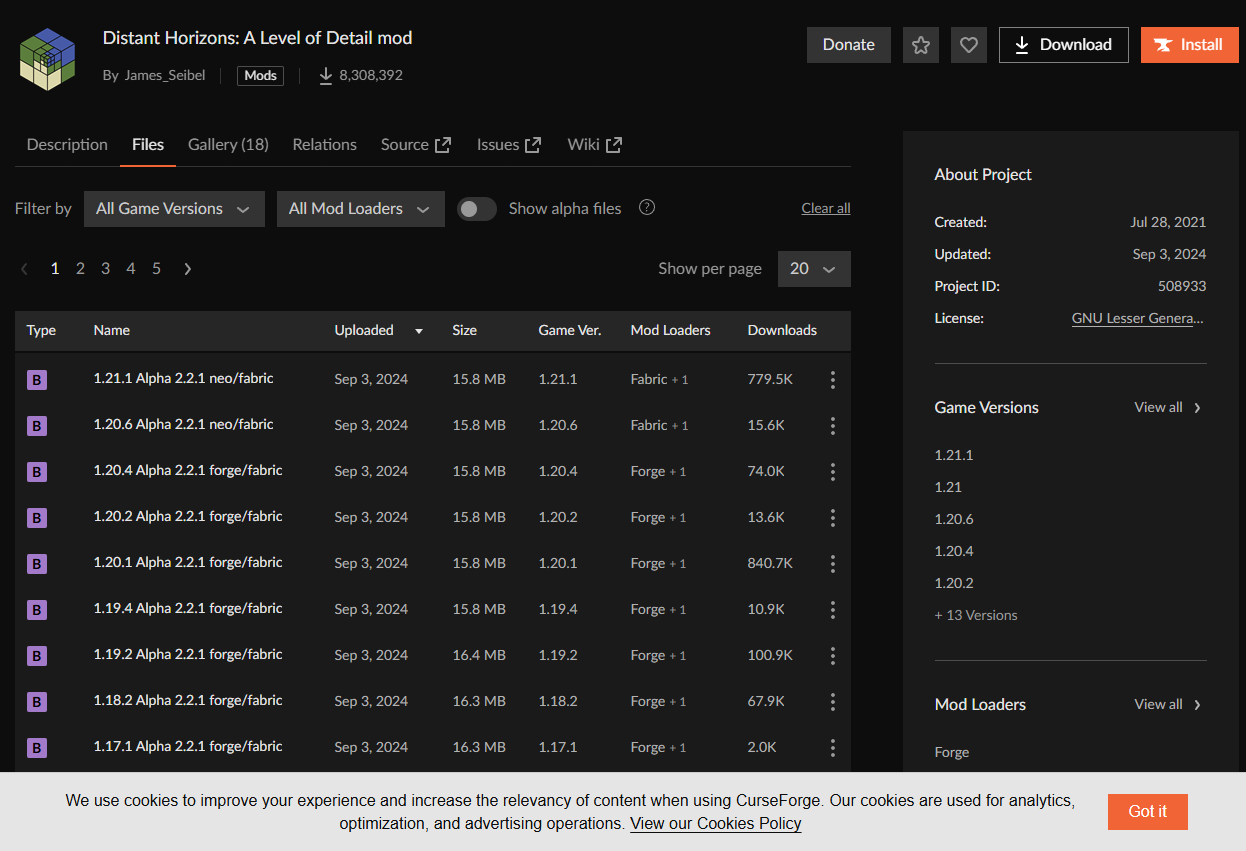Open the Gallery (18) tab
This screenshot has height=851, width=1246.
[x=228, y=145]
